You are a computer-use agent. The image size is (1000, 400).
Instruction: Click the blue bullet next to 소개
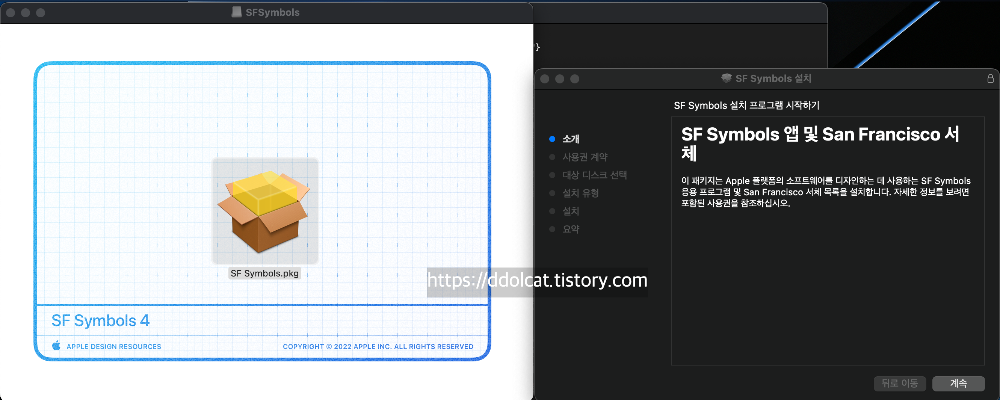pyautogui.click(x=551, y=139)
